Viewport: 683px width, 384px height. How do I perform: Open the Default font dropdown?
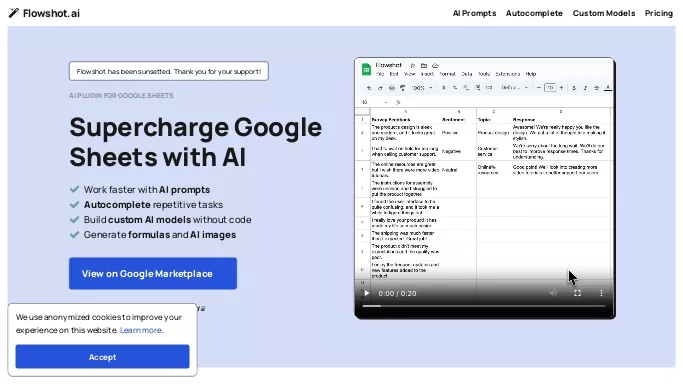pos(514,88)
